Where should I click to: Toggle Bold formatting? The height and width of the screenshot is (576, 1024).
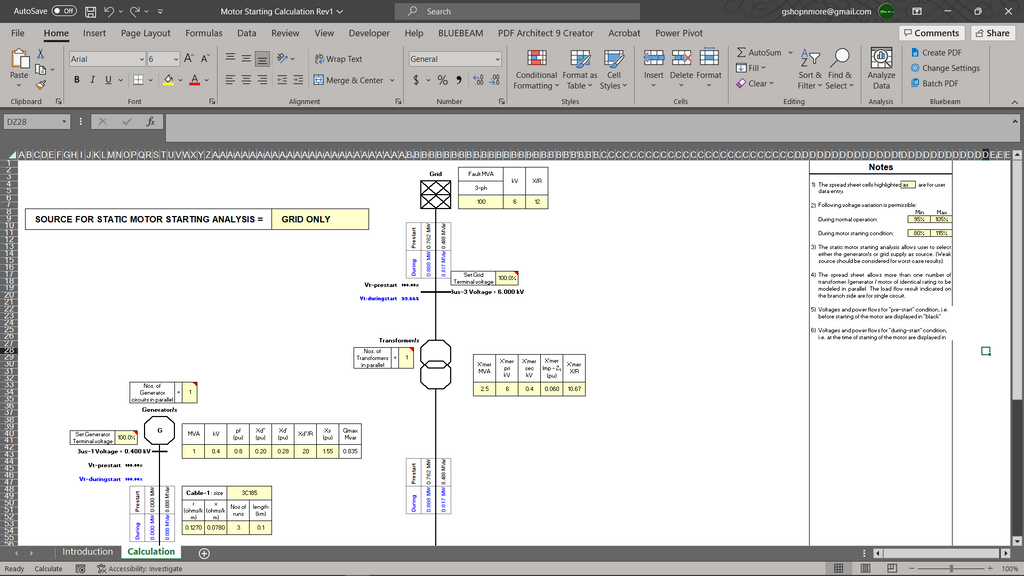76,80
